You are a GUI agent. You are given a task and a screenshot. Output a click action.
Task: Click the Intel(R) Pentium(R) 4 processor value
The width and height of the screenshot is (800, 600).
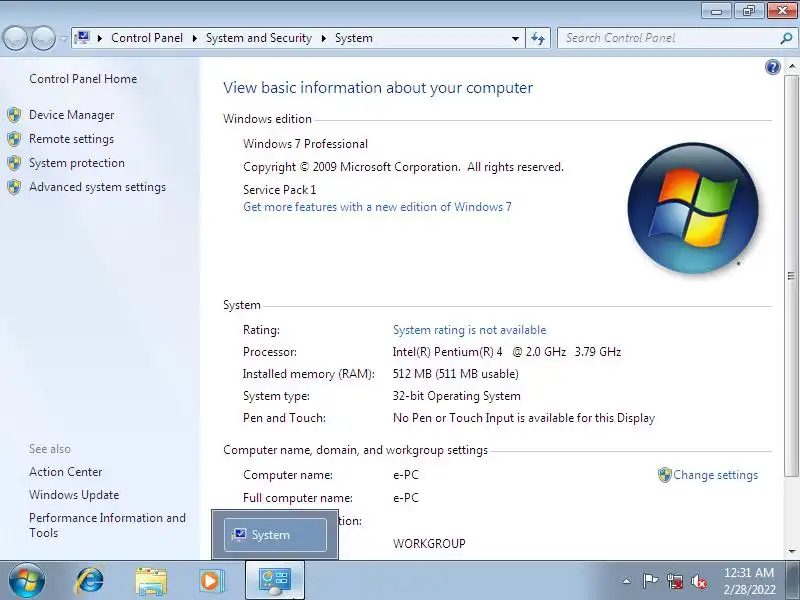pos(507,352)
